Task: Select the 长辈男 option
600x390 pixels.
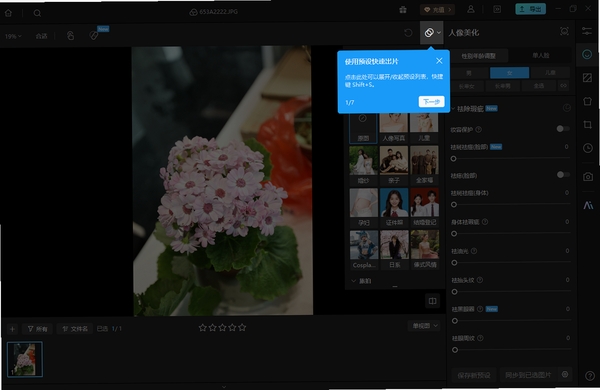Action: tap(502, 86)
